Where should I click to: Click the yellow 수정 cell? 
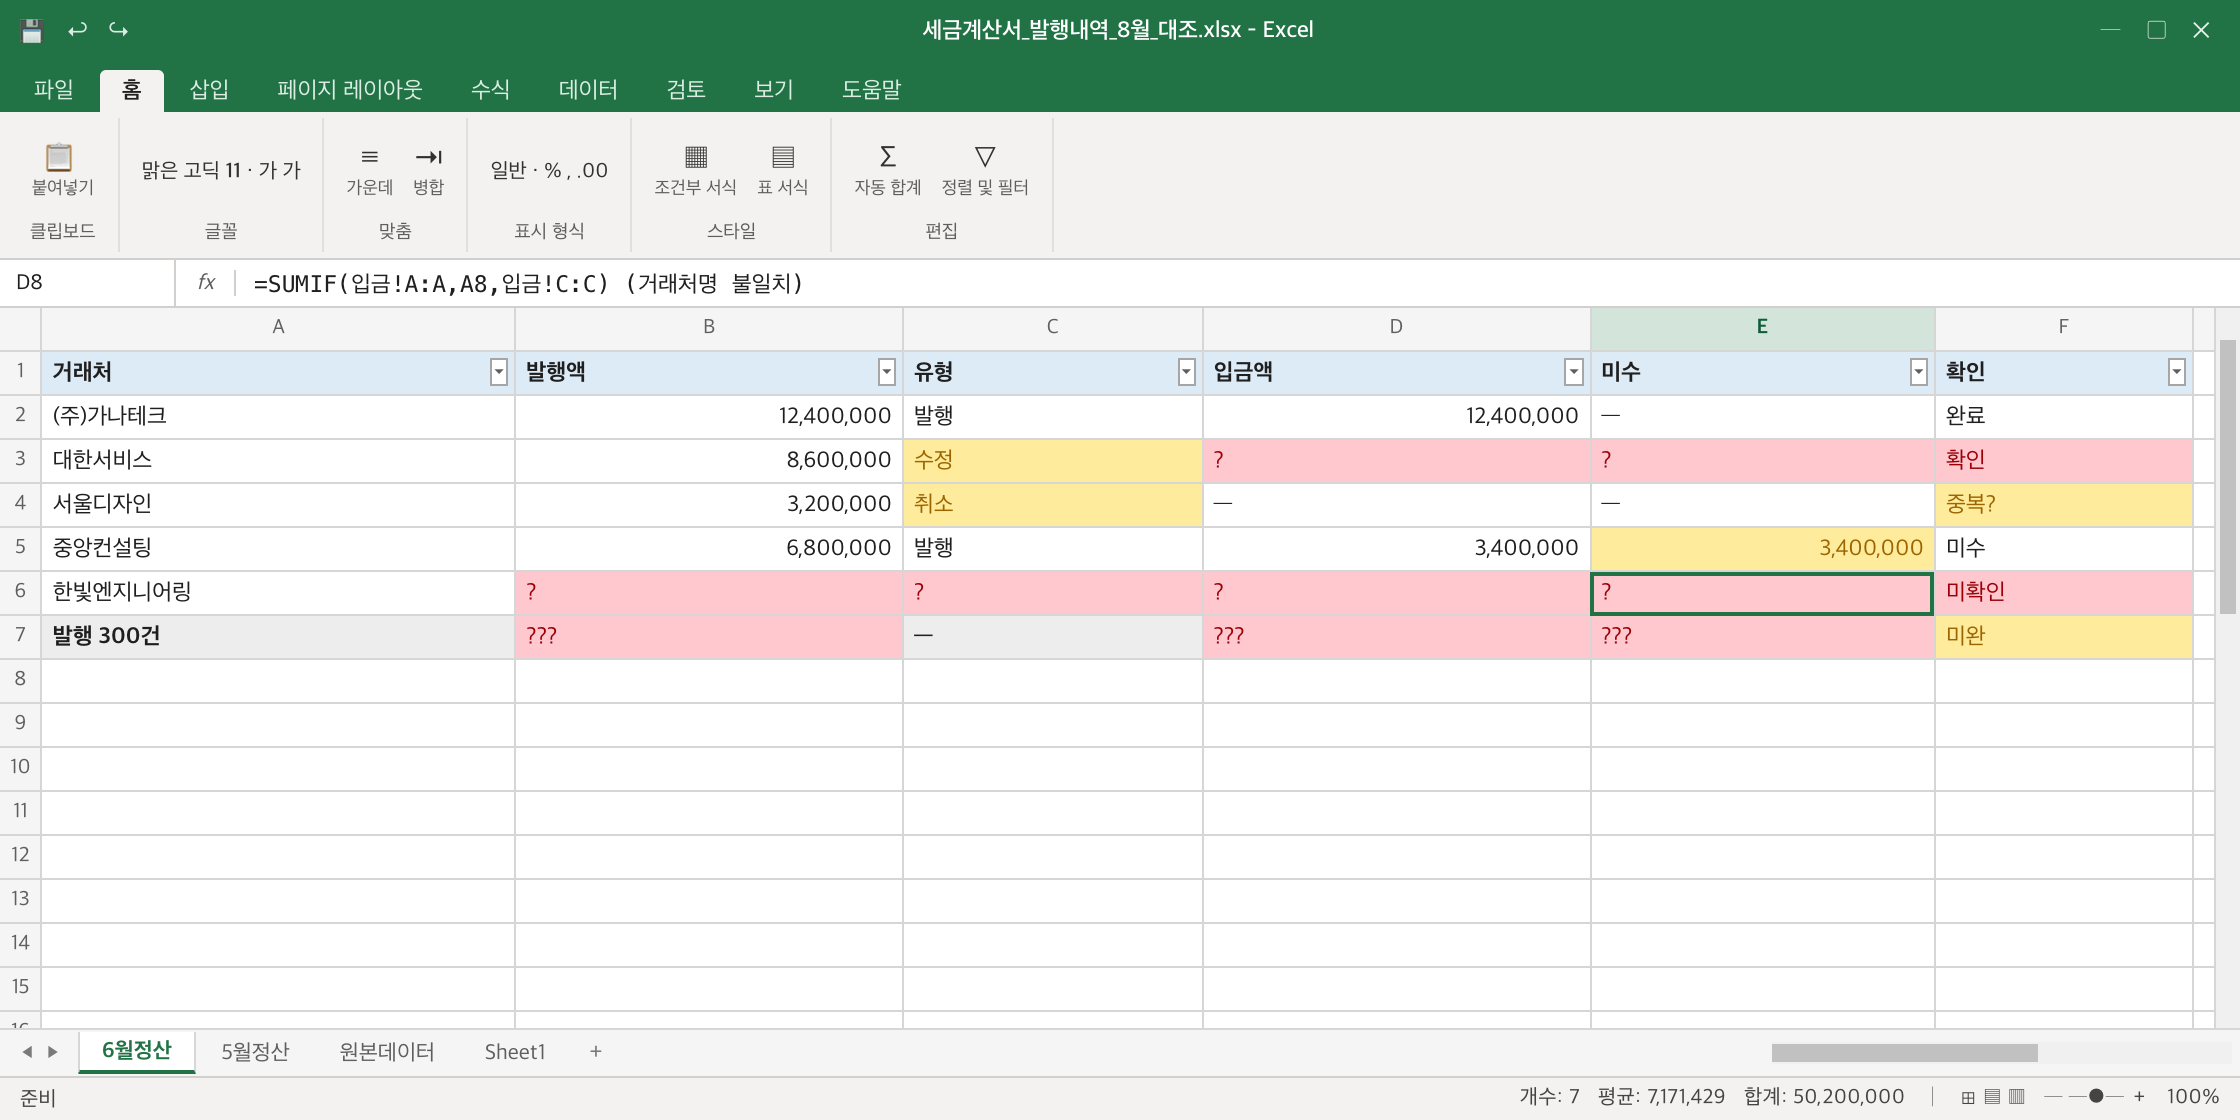1053,460
